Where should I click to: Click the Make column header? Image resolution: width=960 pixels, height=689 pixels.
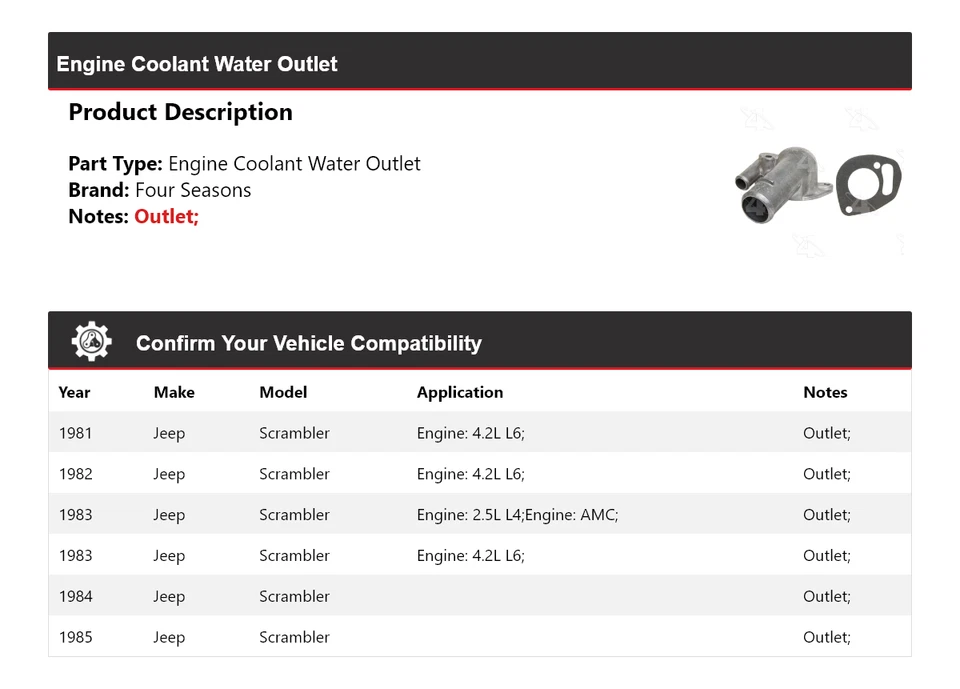coord(174,392)
